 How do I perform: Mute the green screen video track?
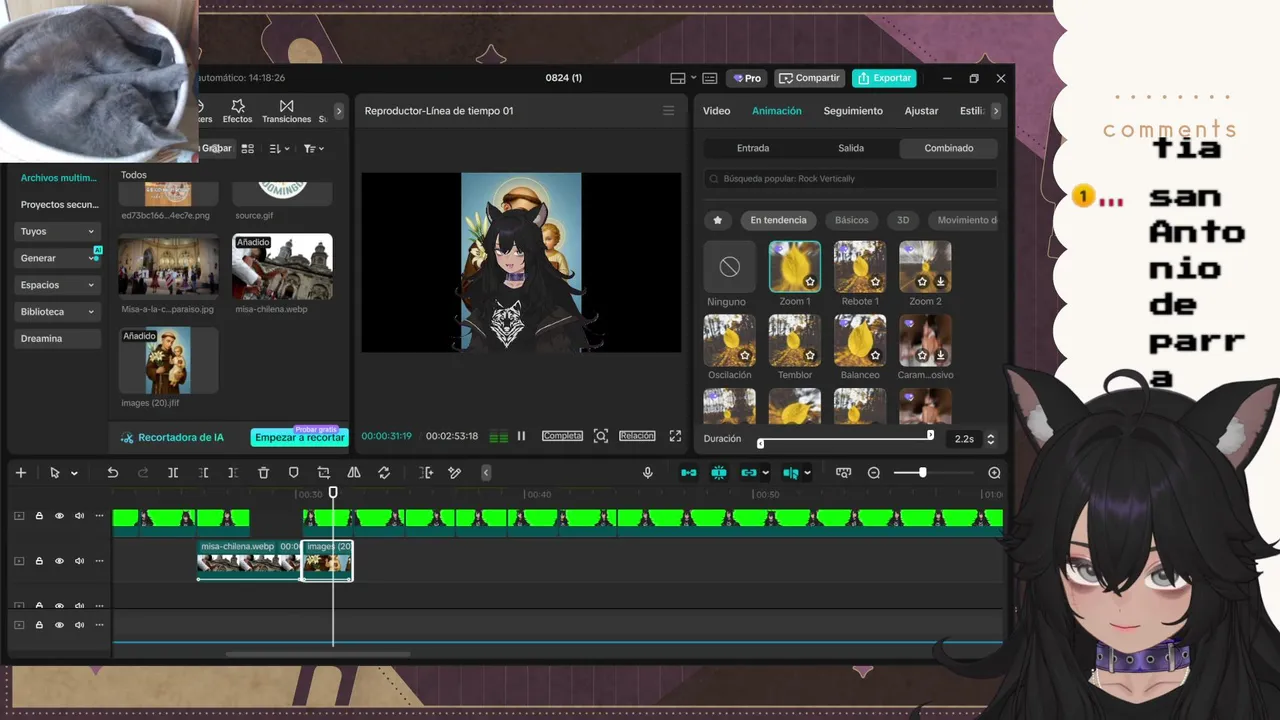(79, 516)
